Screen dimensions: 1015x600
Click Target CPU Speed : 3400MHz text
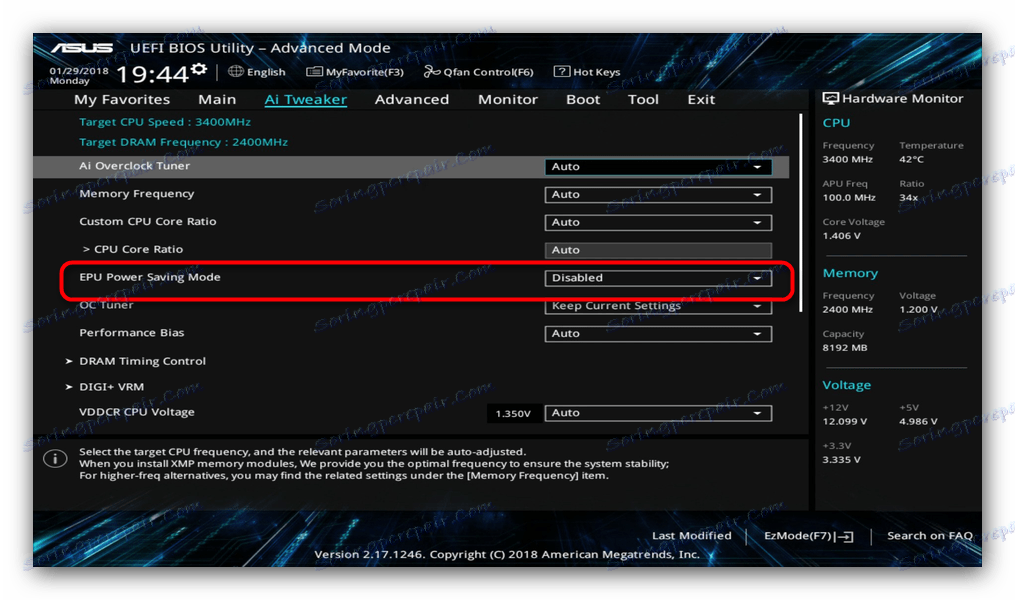coord(164,122)
